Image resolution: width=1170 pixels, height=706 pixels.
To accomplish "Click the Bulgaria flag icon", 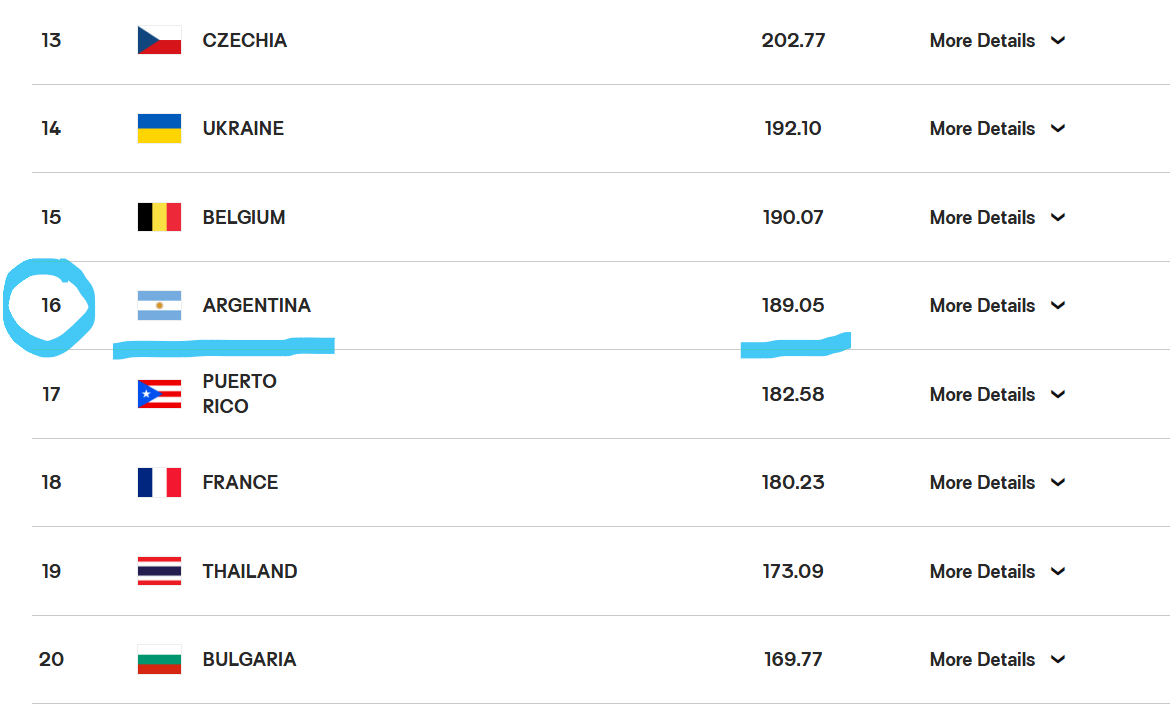I will [x=159, y=660].
